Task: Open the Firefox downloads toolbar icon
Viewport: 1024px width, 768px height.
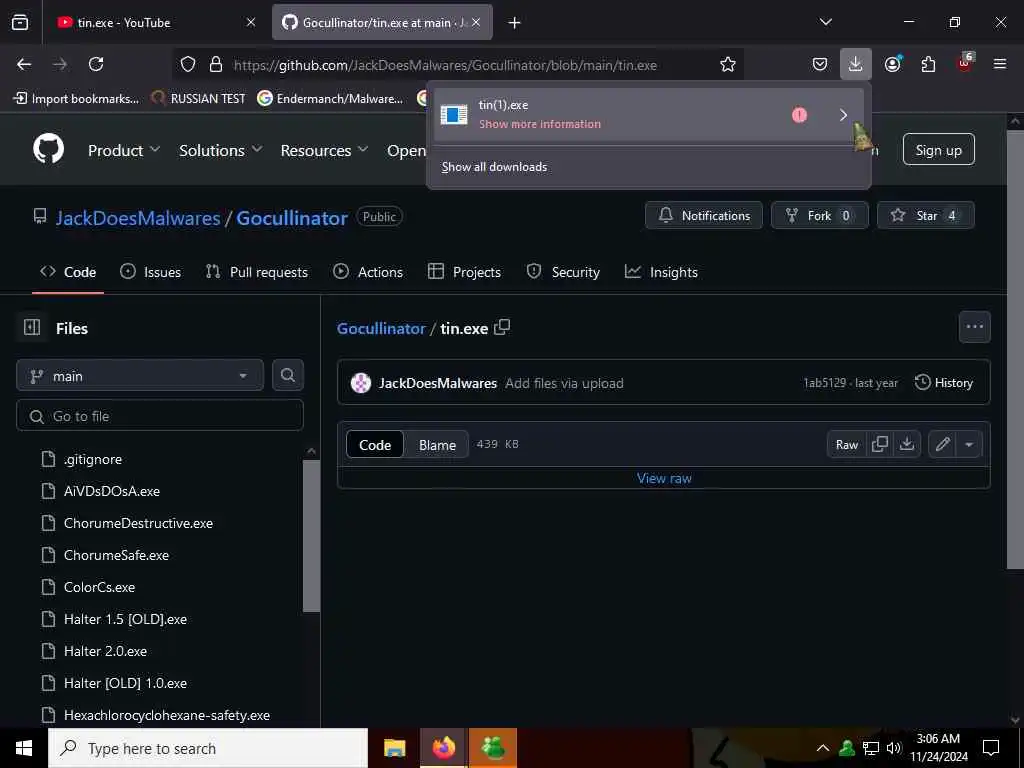Action: [x=856, y=64]
